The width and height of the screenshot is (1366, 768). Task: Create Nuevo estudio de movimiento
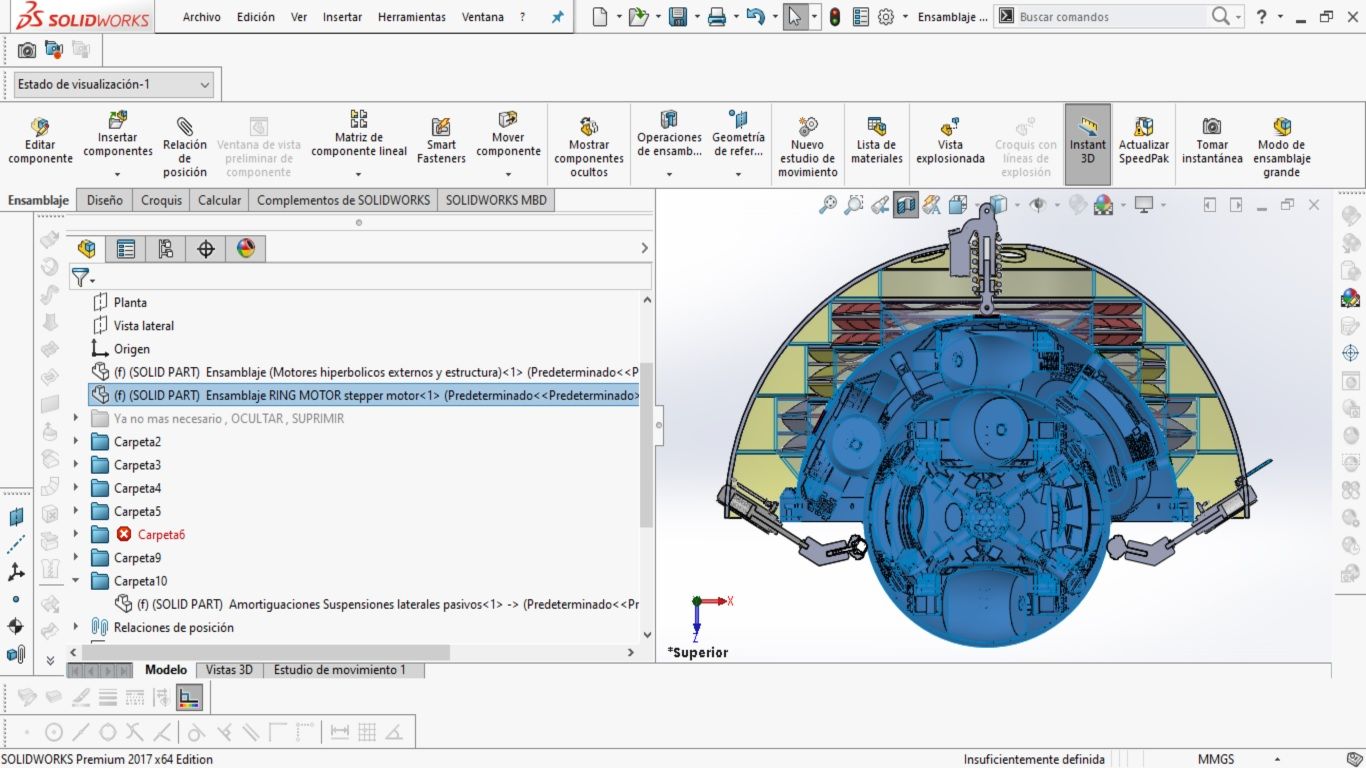point(808,146)
